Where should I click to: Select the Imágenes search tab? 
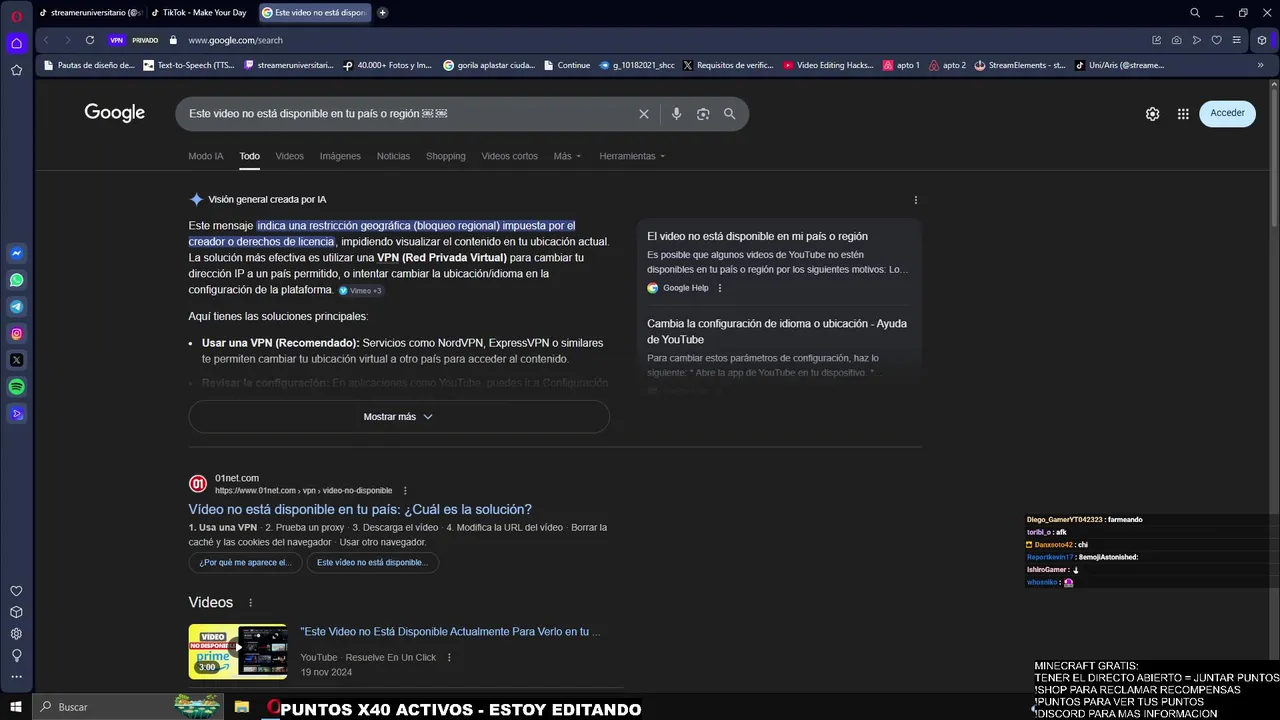pyautogui.click(x=340, y=156)
